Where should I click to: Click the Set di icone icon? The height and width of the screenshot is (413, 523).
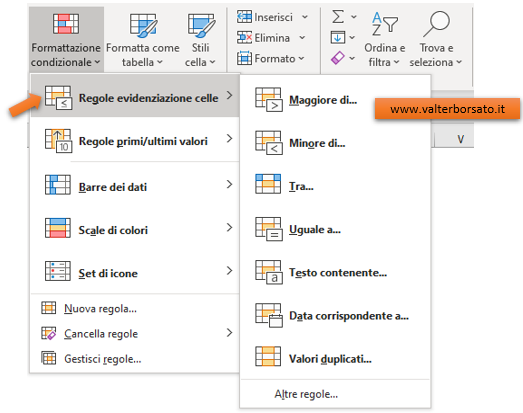coord(58,271)
